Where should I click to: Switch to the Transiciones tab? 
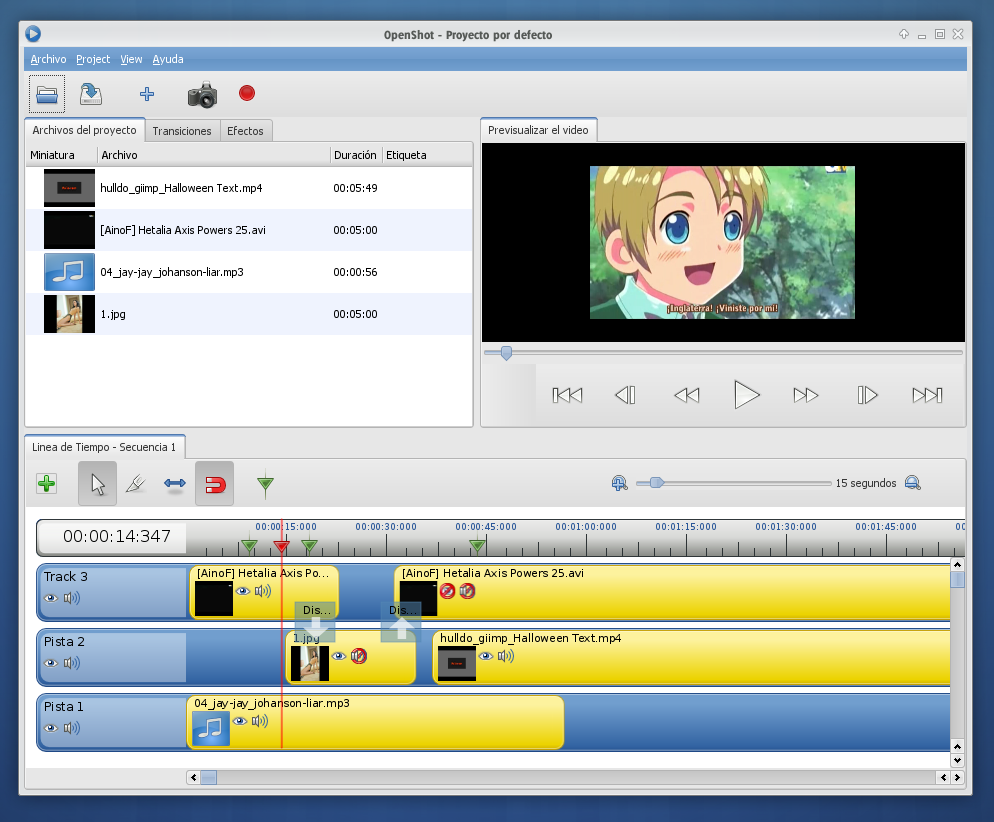pyautogui.click(x=182, y=131)
